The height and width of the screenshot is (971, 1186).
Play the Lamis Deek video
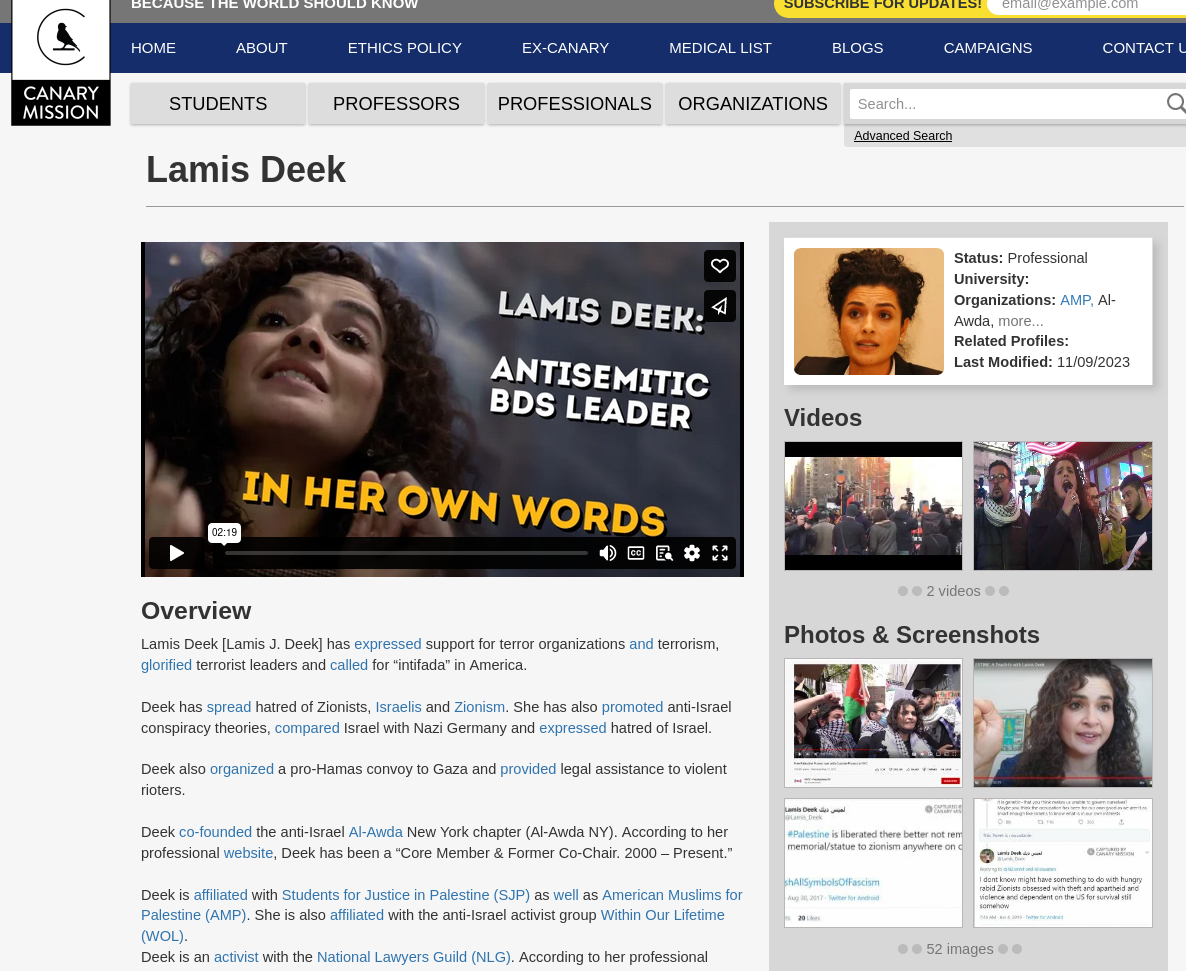[176, 553]
